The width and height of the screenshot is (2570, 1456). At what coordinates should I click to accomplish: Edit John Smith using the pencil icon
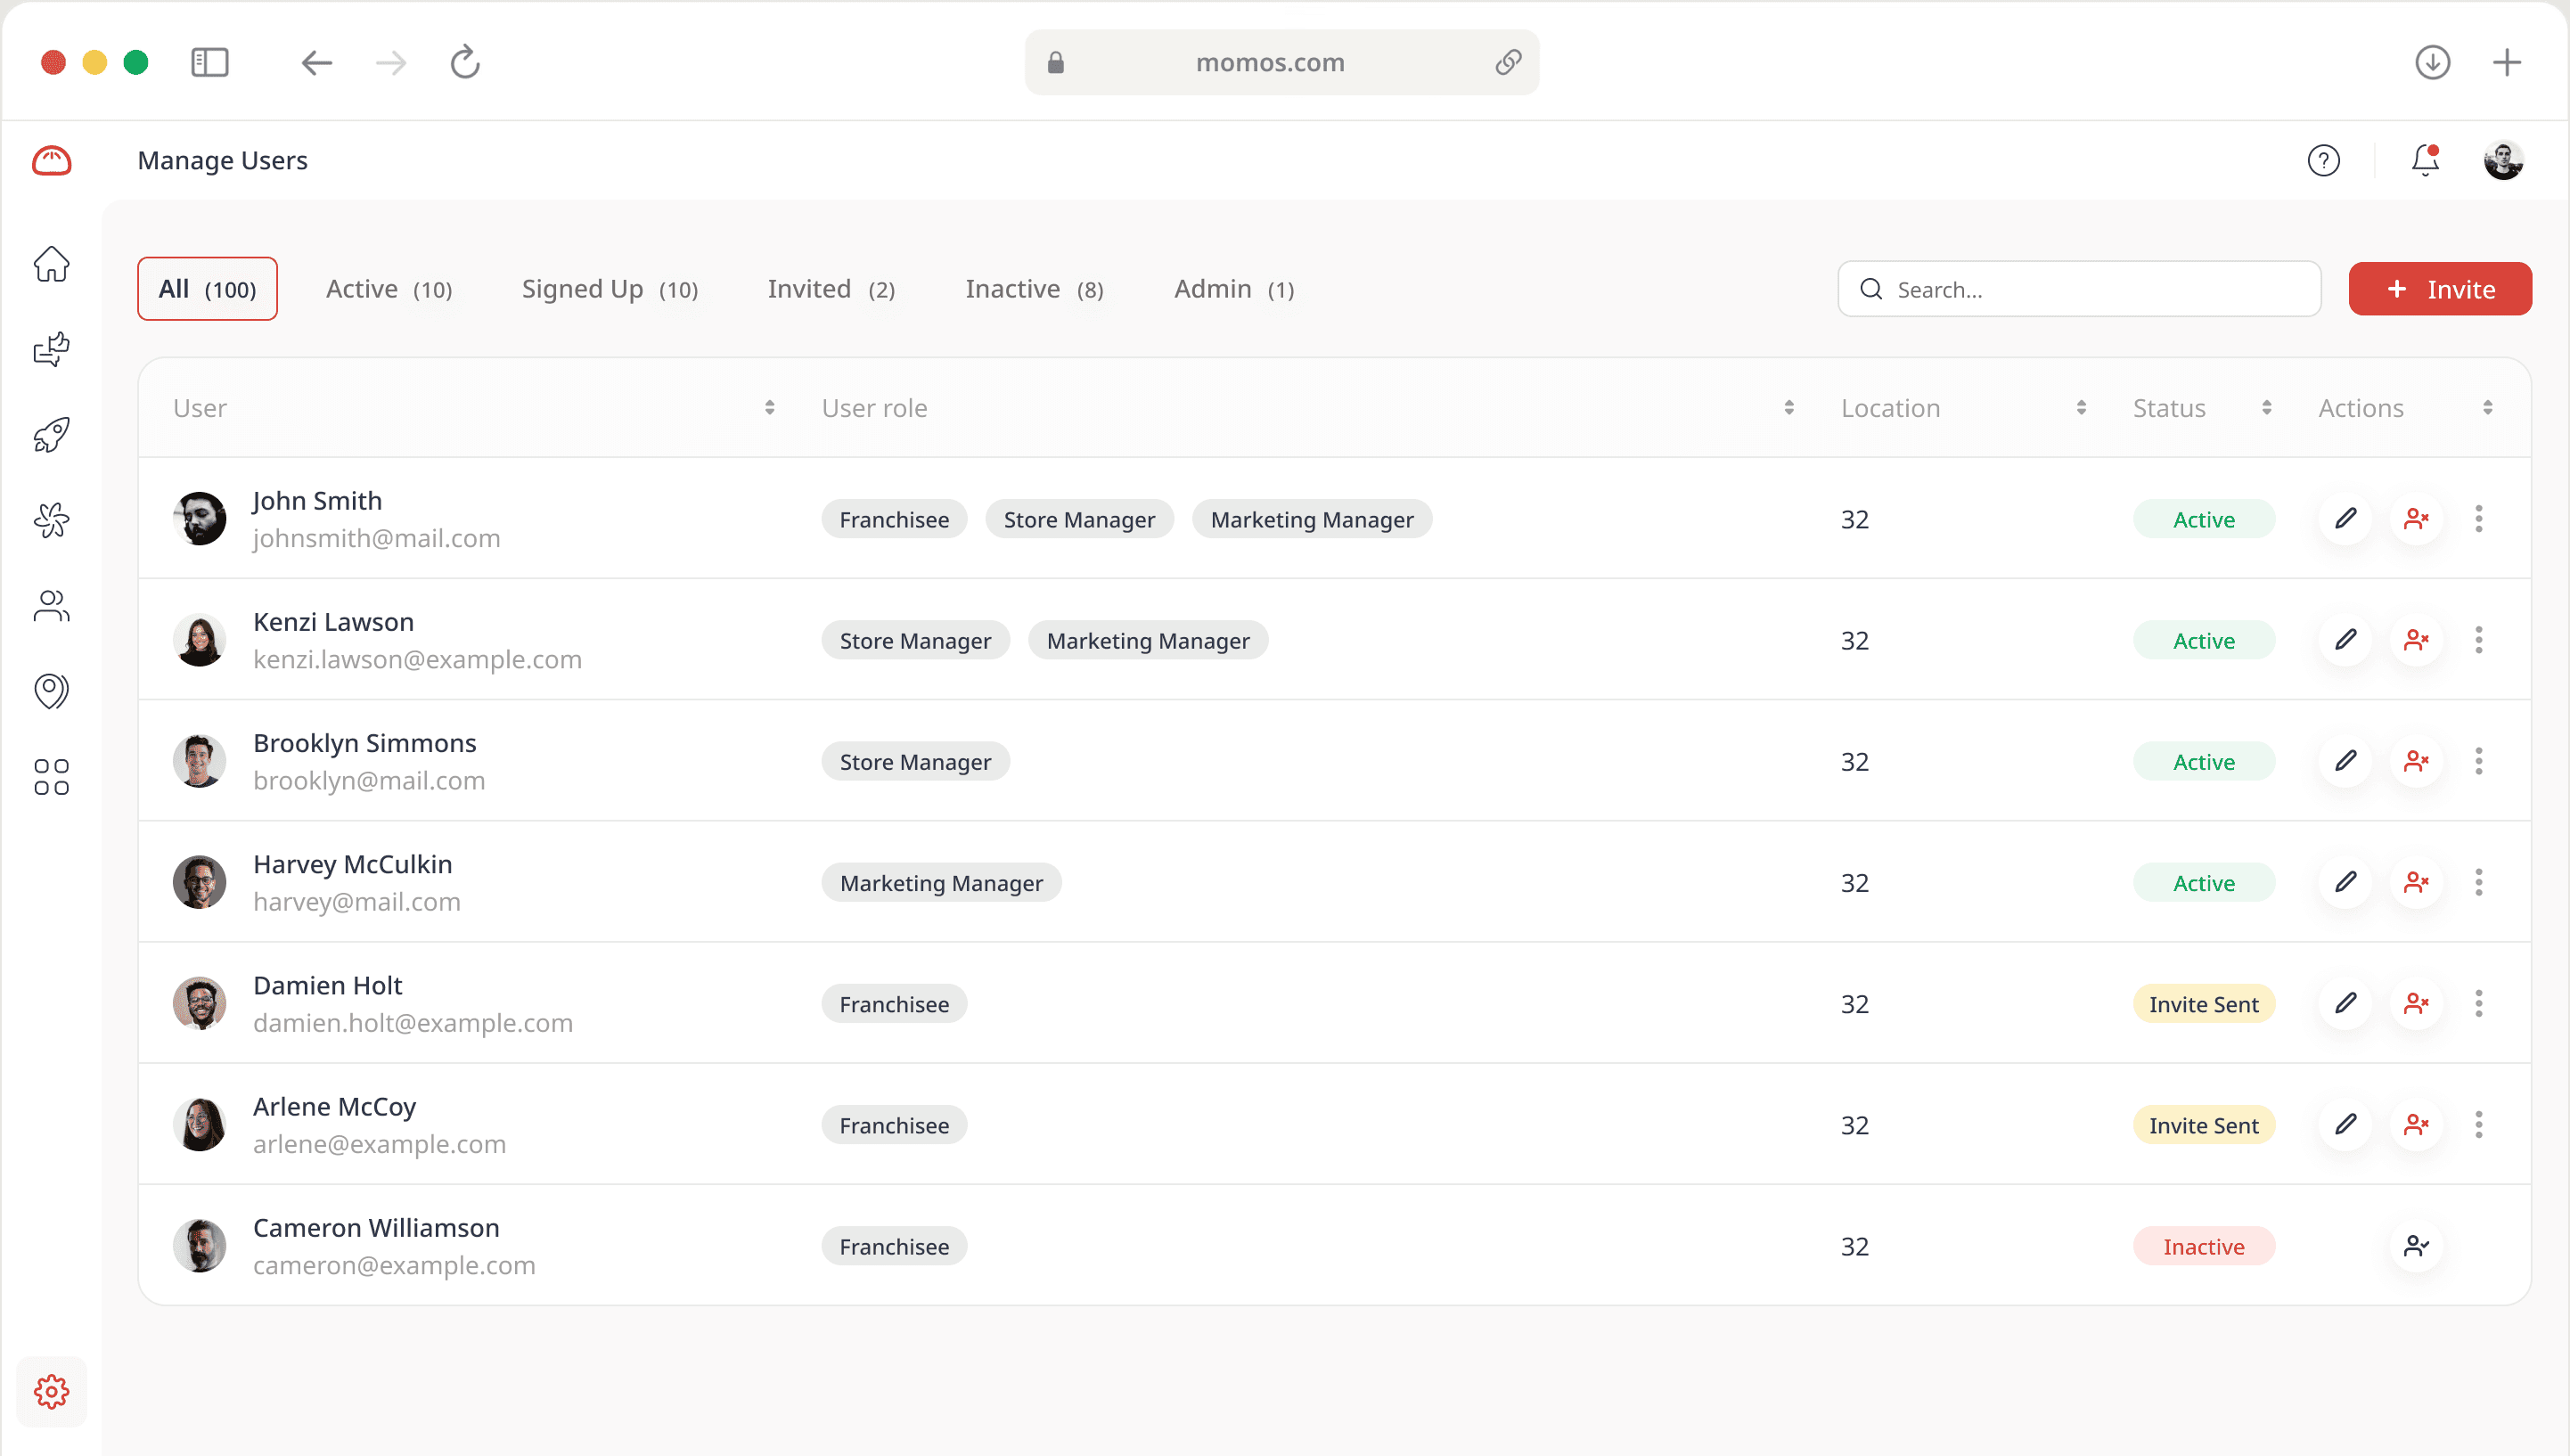click(2347, 519)
